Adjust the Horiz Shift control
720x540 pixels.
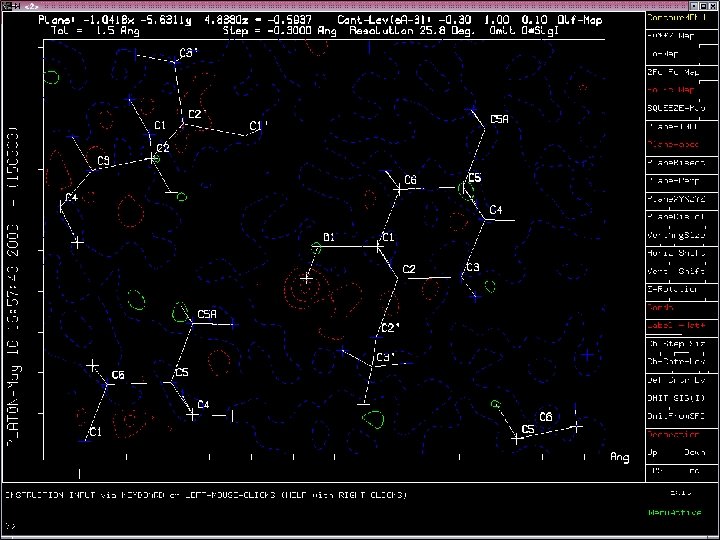coord(676,253)
